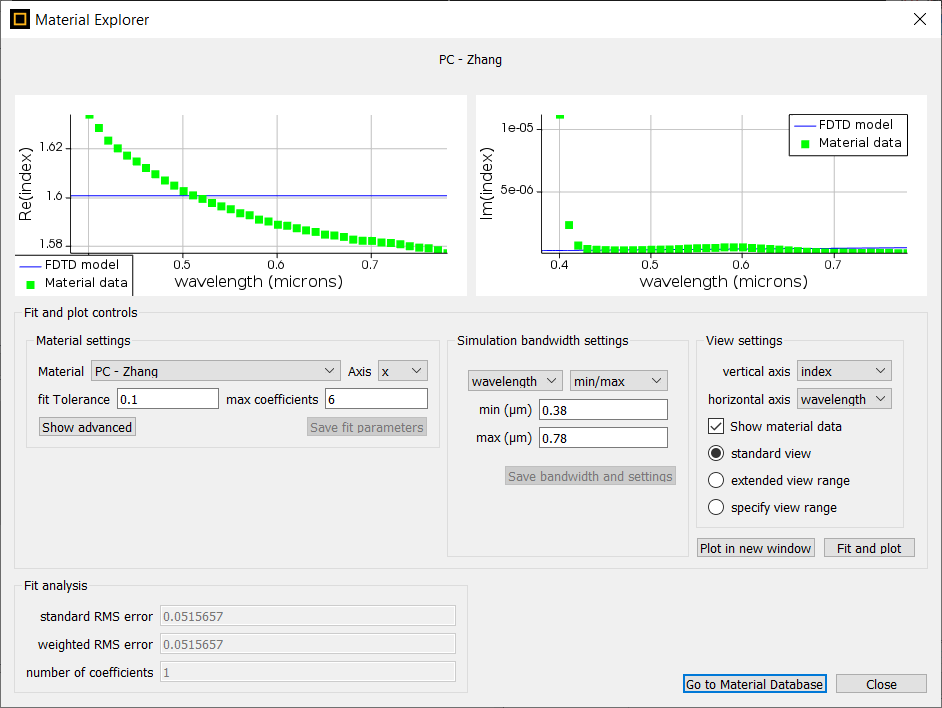Click Plot in new window button
The image size is (942, 708).
(756, 548)
